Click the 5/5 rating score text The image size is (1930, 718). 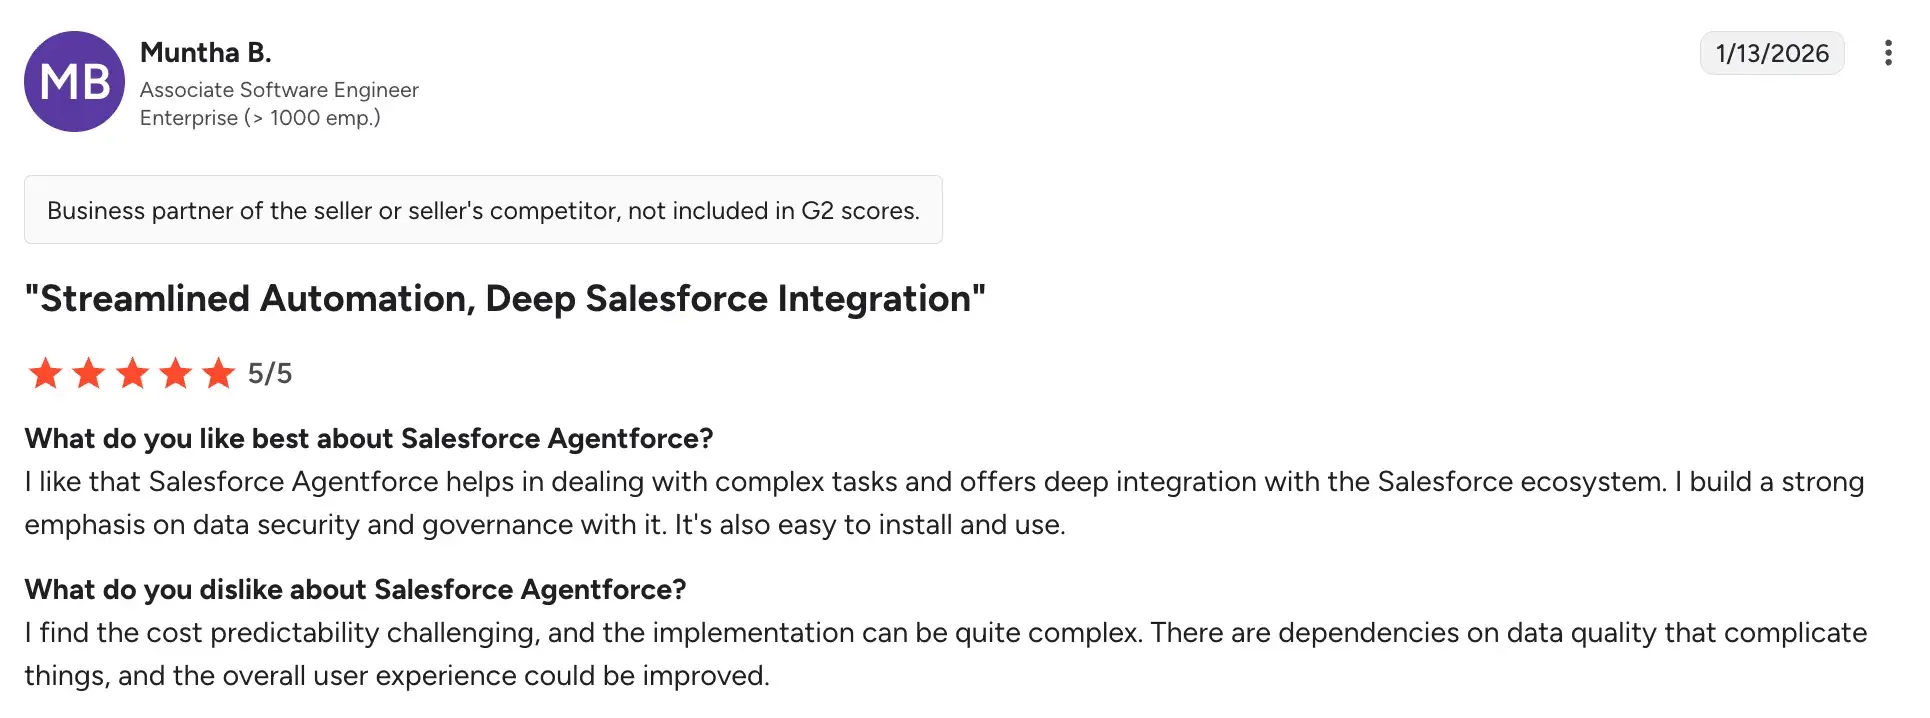click(270, 374)
